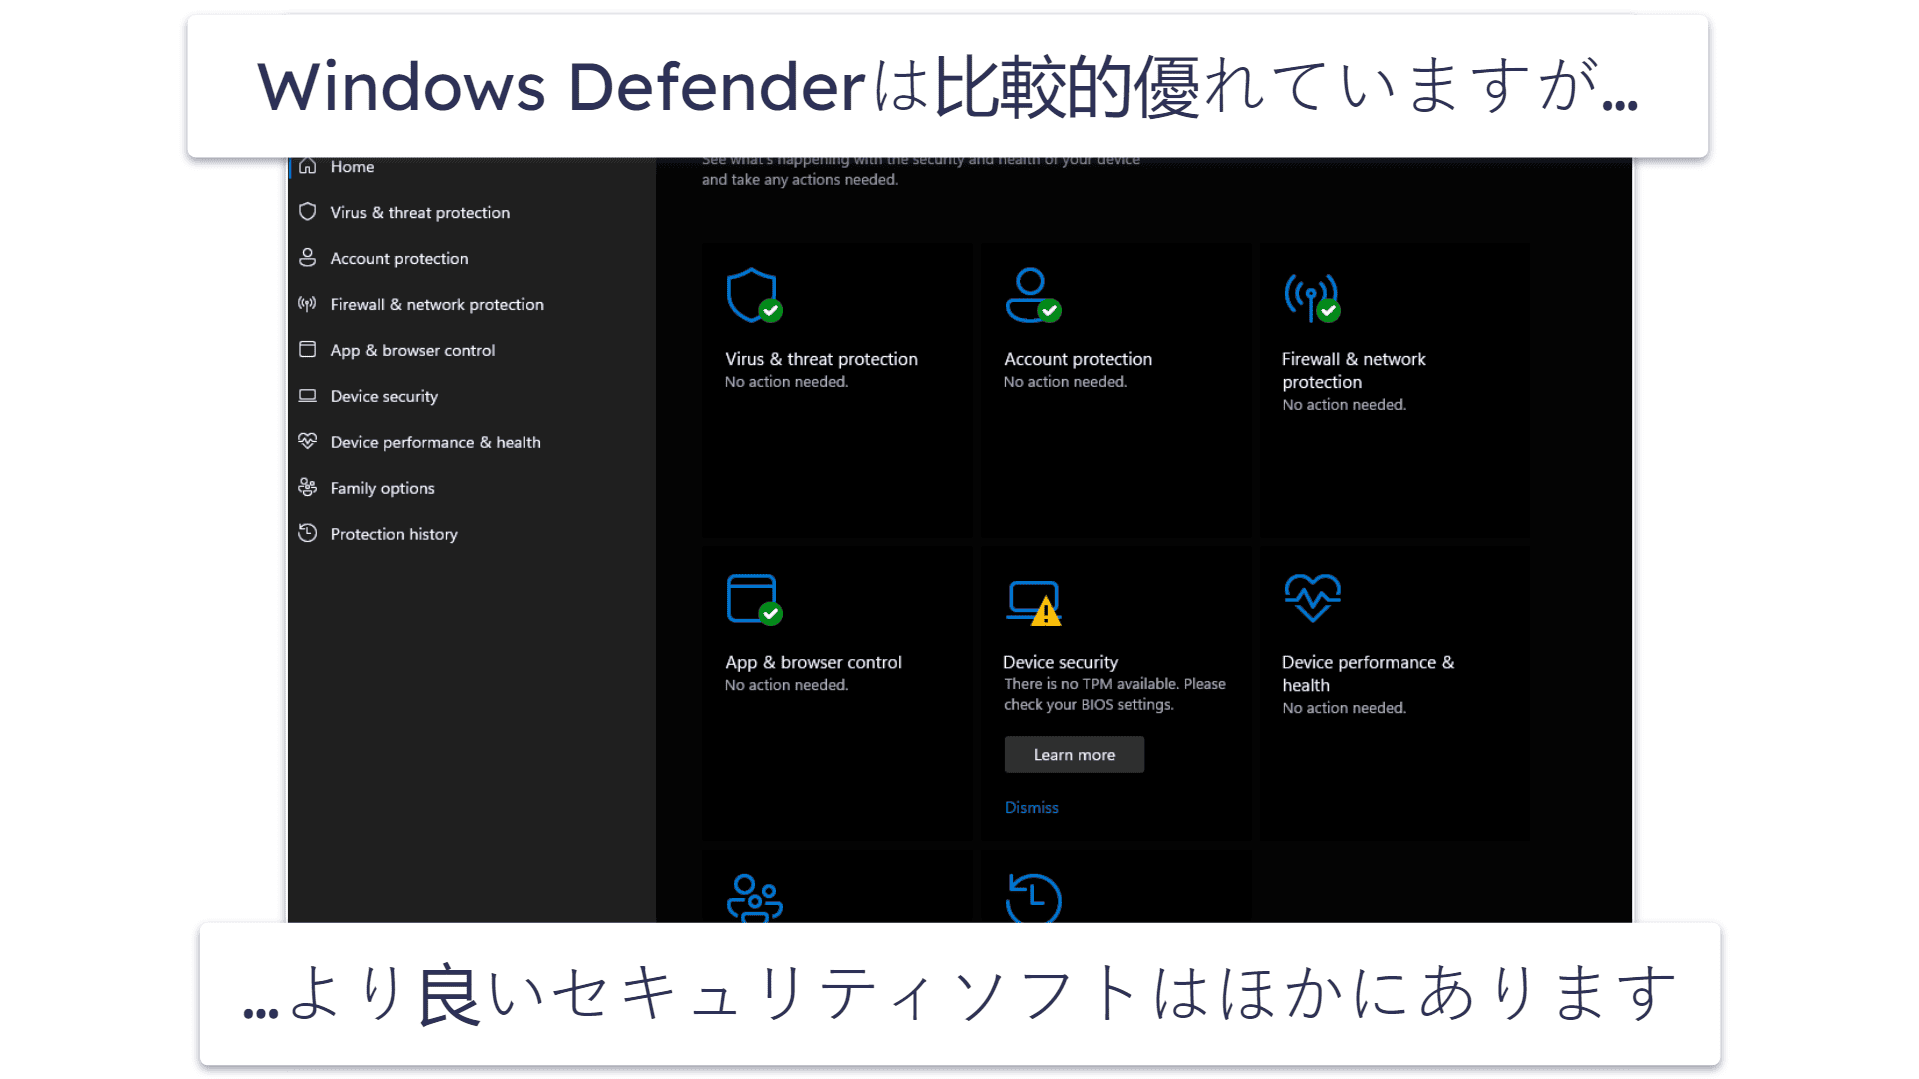Click 'No action needed.' under Account protection
The height and width of the screenshot is (1079, 1919).
[1065, 382]
